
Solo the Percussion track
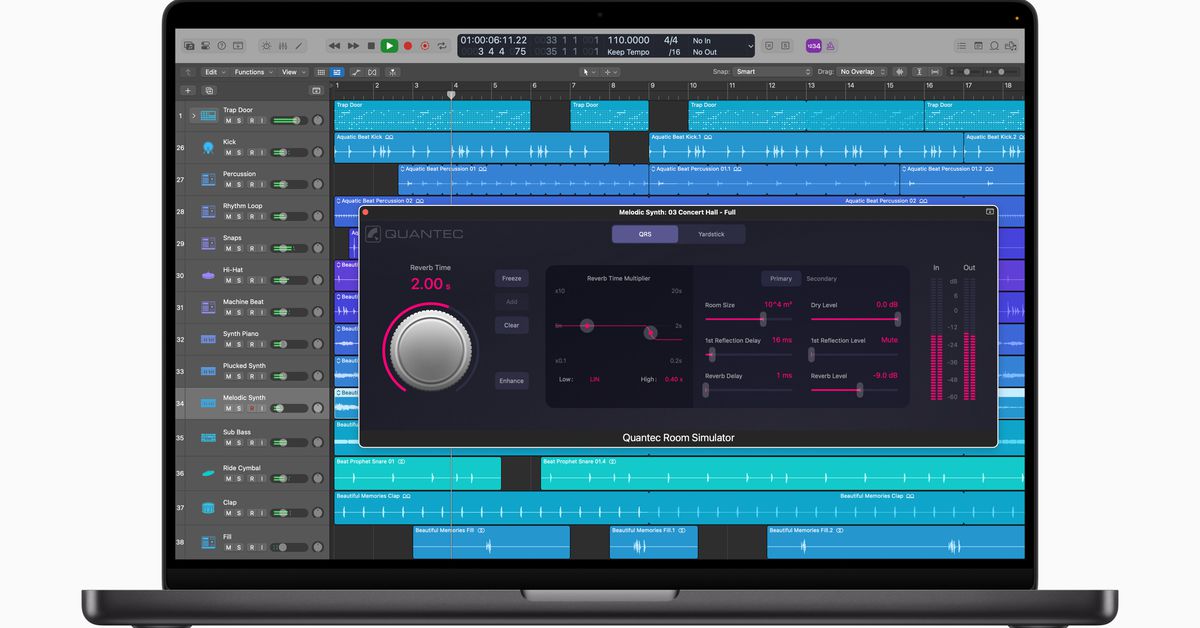[239, 184]
